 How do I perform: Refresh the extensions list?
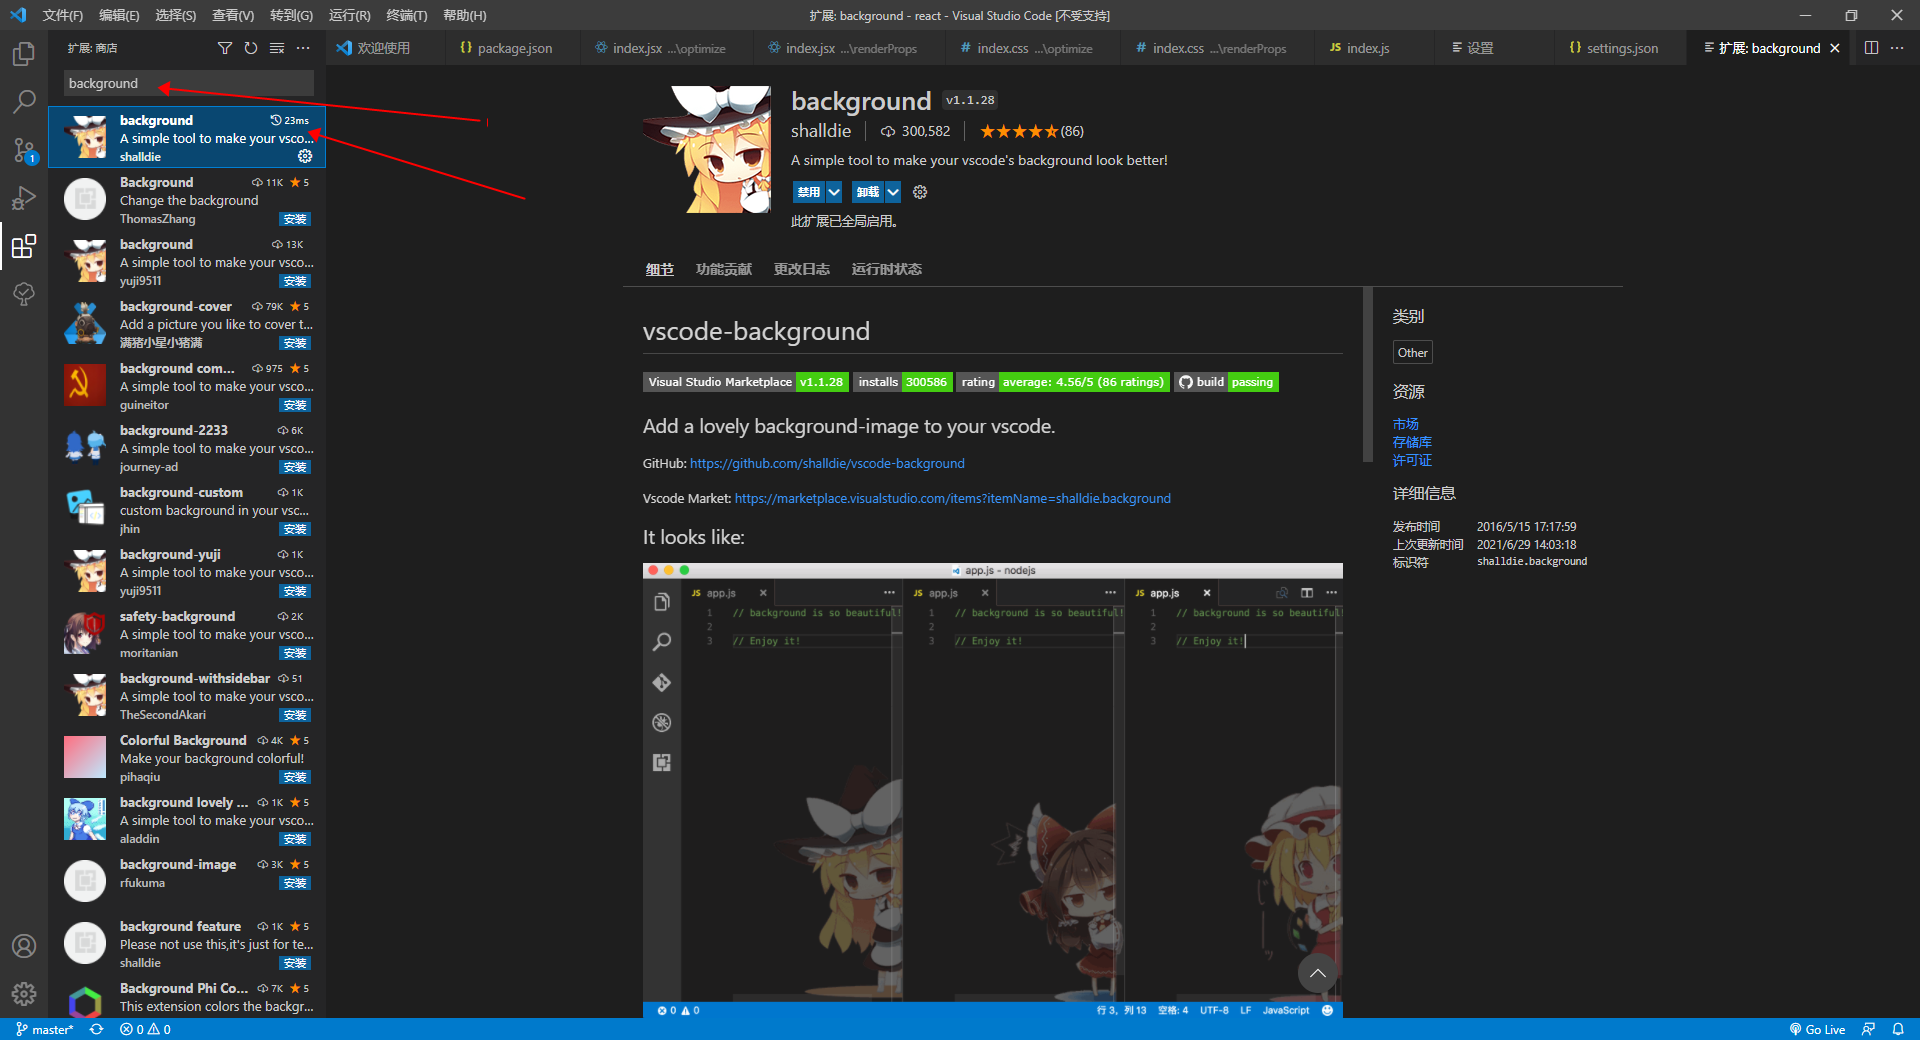(x=251, y=48)
